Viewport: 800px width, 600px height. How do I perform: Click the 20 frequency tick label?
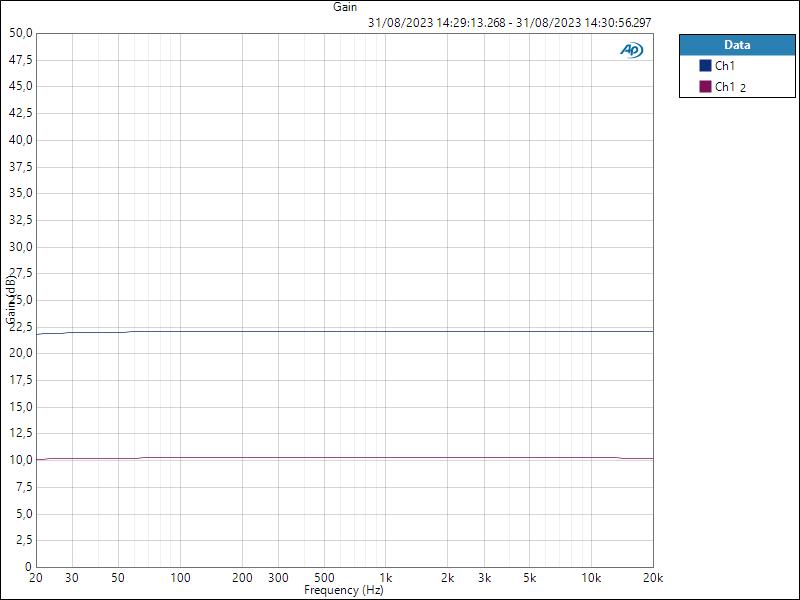point(36,578)
